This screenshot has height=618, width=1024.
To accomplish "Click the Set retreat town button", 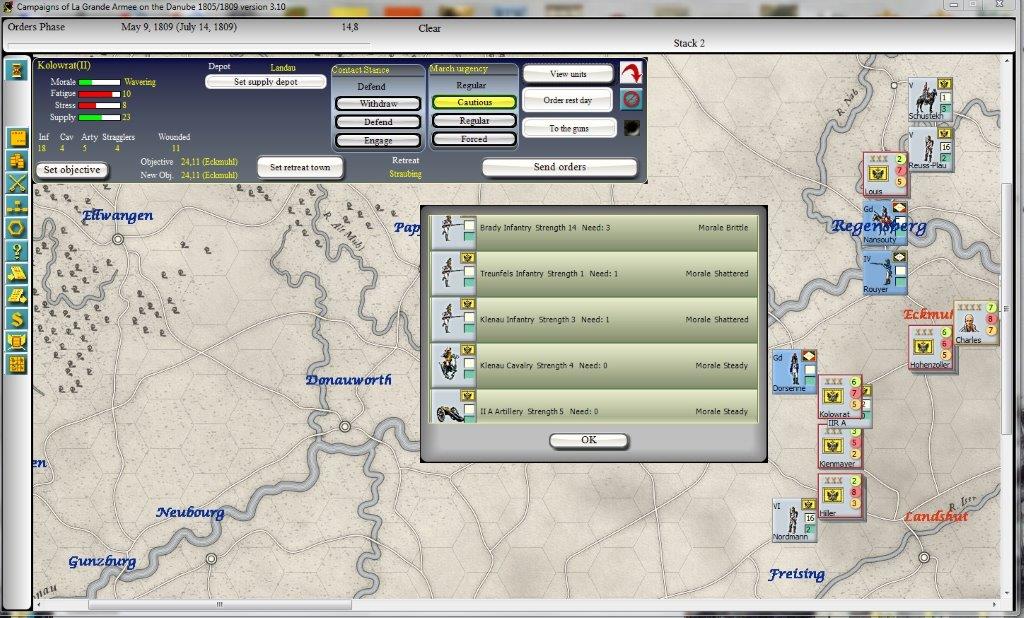I will 300,167.
